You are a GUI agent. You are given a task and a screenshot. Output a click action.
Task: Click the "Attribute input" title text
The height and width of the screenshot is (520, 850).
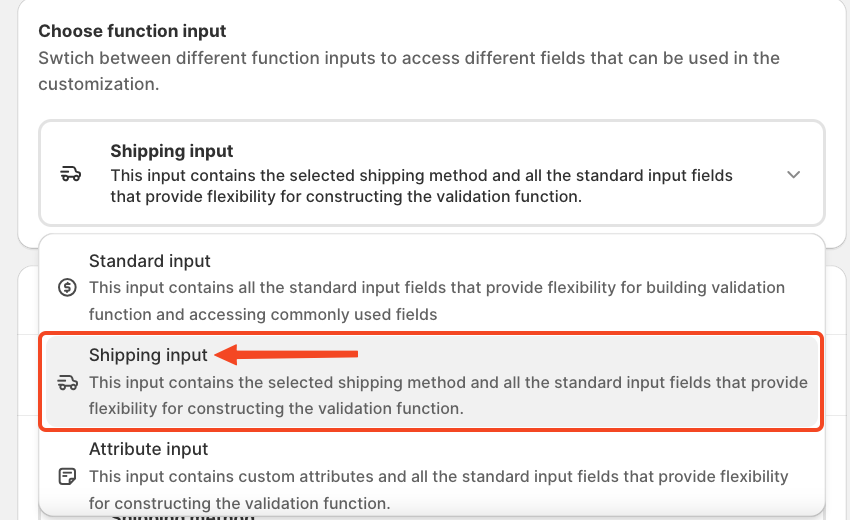pyautogui.click(x=148, y=449)
